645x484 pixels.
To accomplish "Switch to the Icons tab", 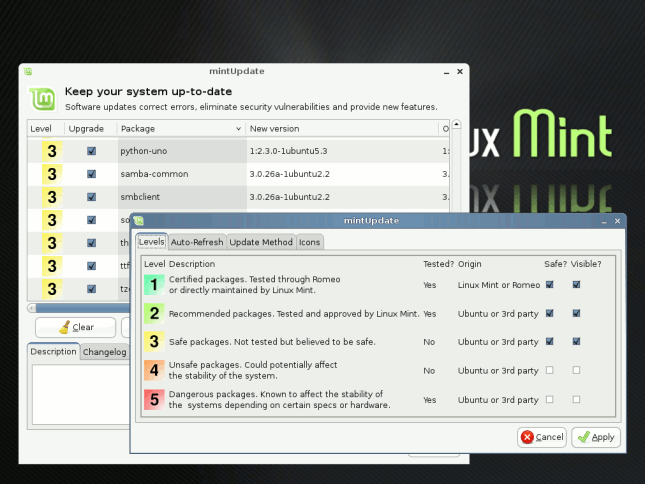I will click(309, 242).
